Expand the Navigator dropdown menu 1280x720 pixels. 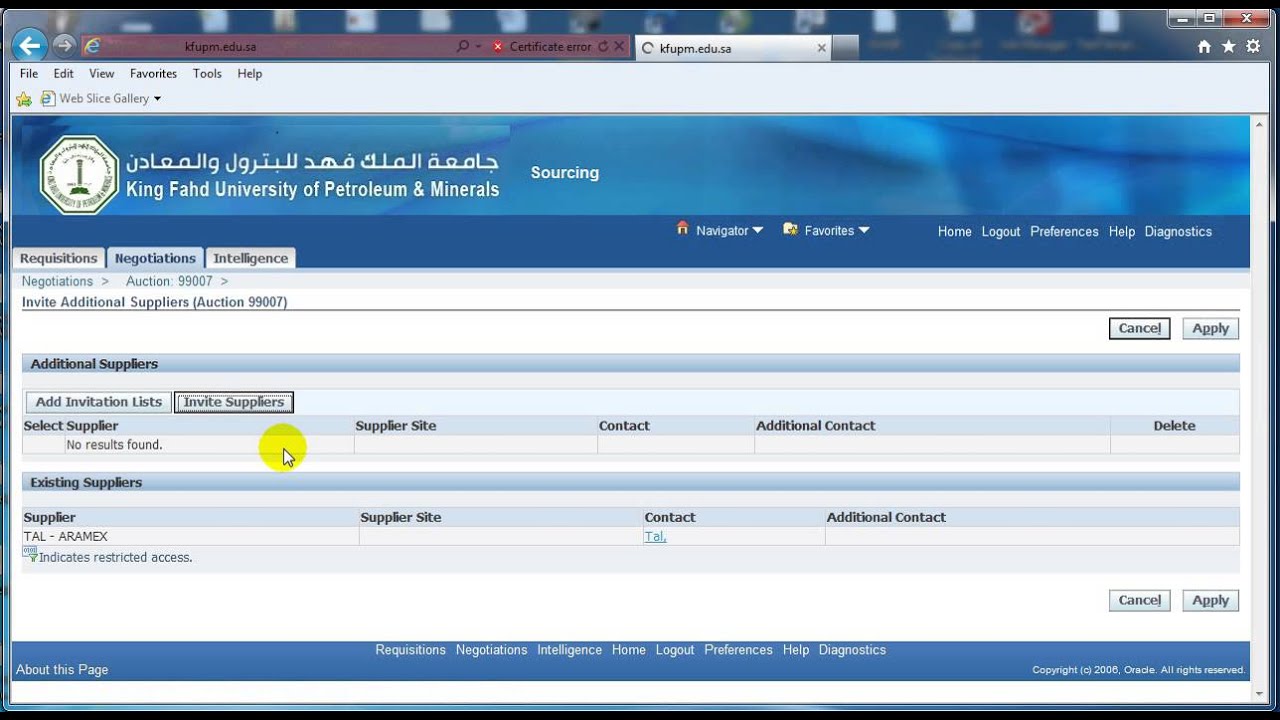point(757,230)
